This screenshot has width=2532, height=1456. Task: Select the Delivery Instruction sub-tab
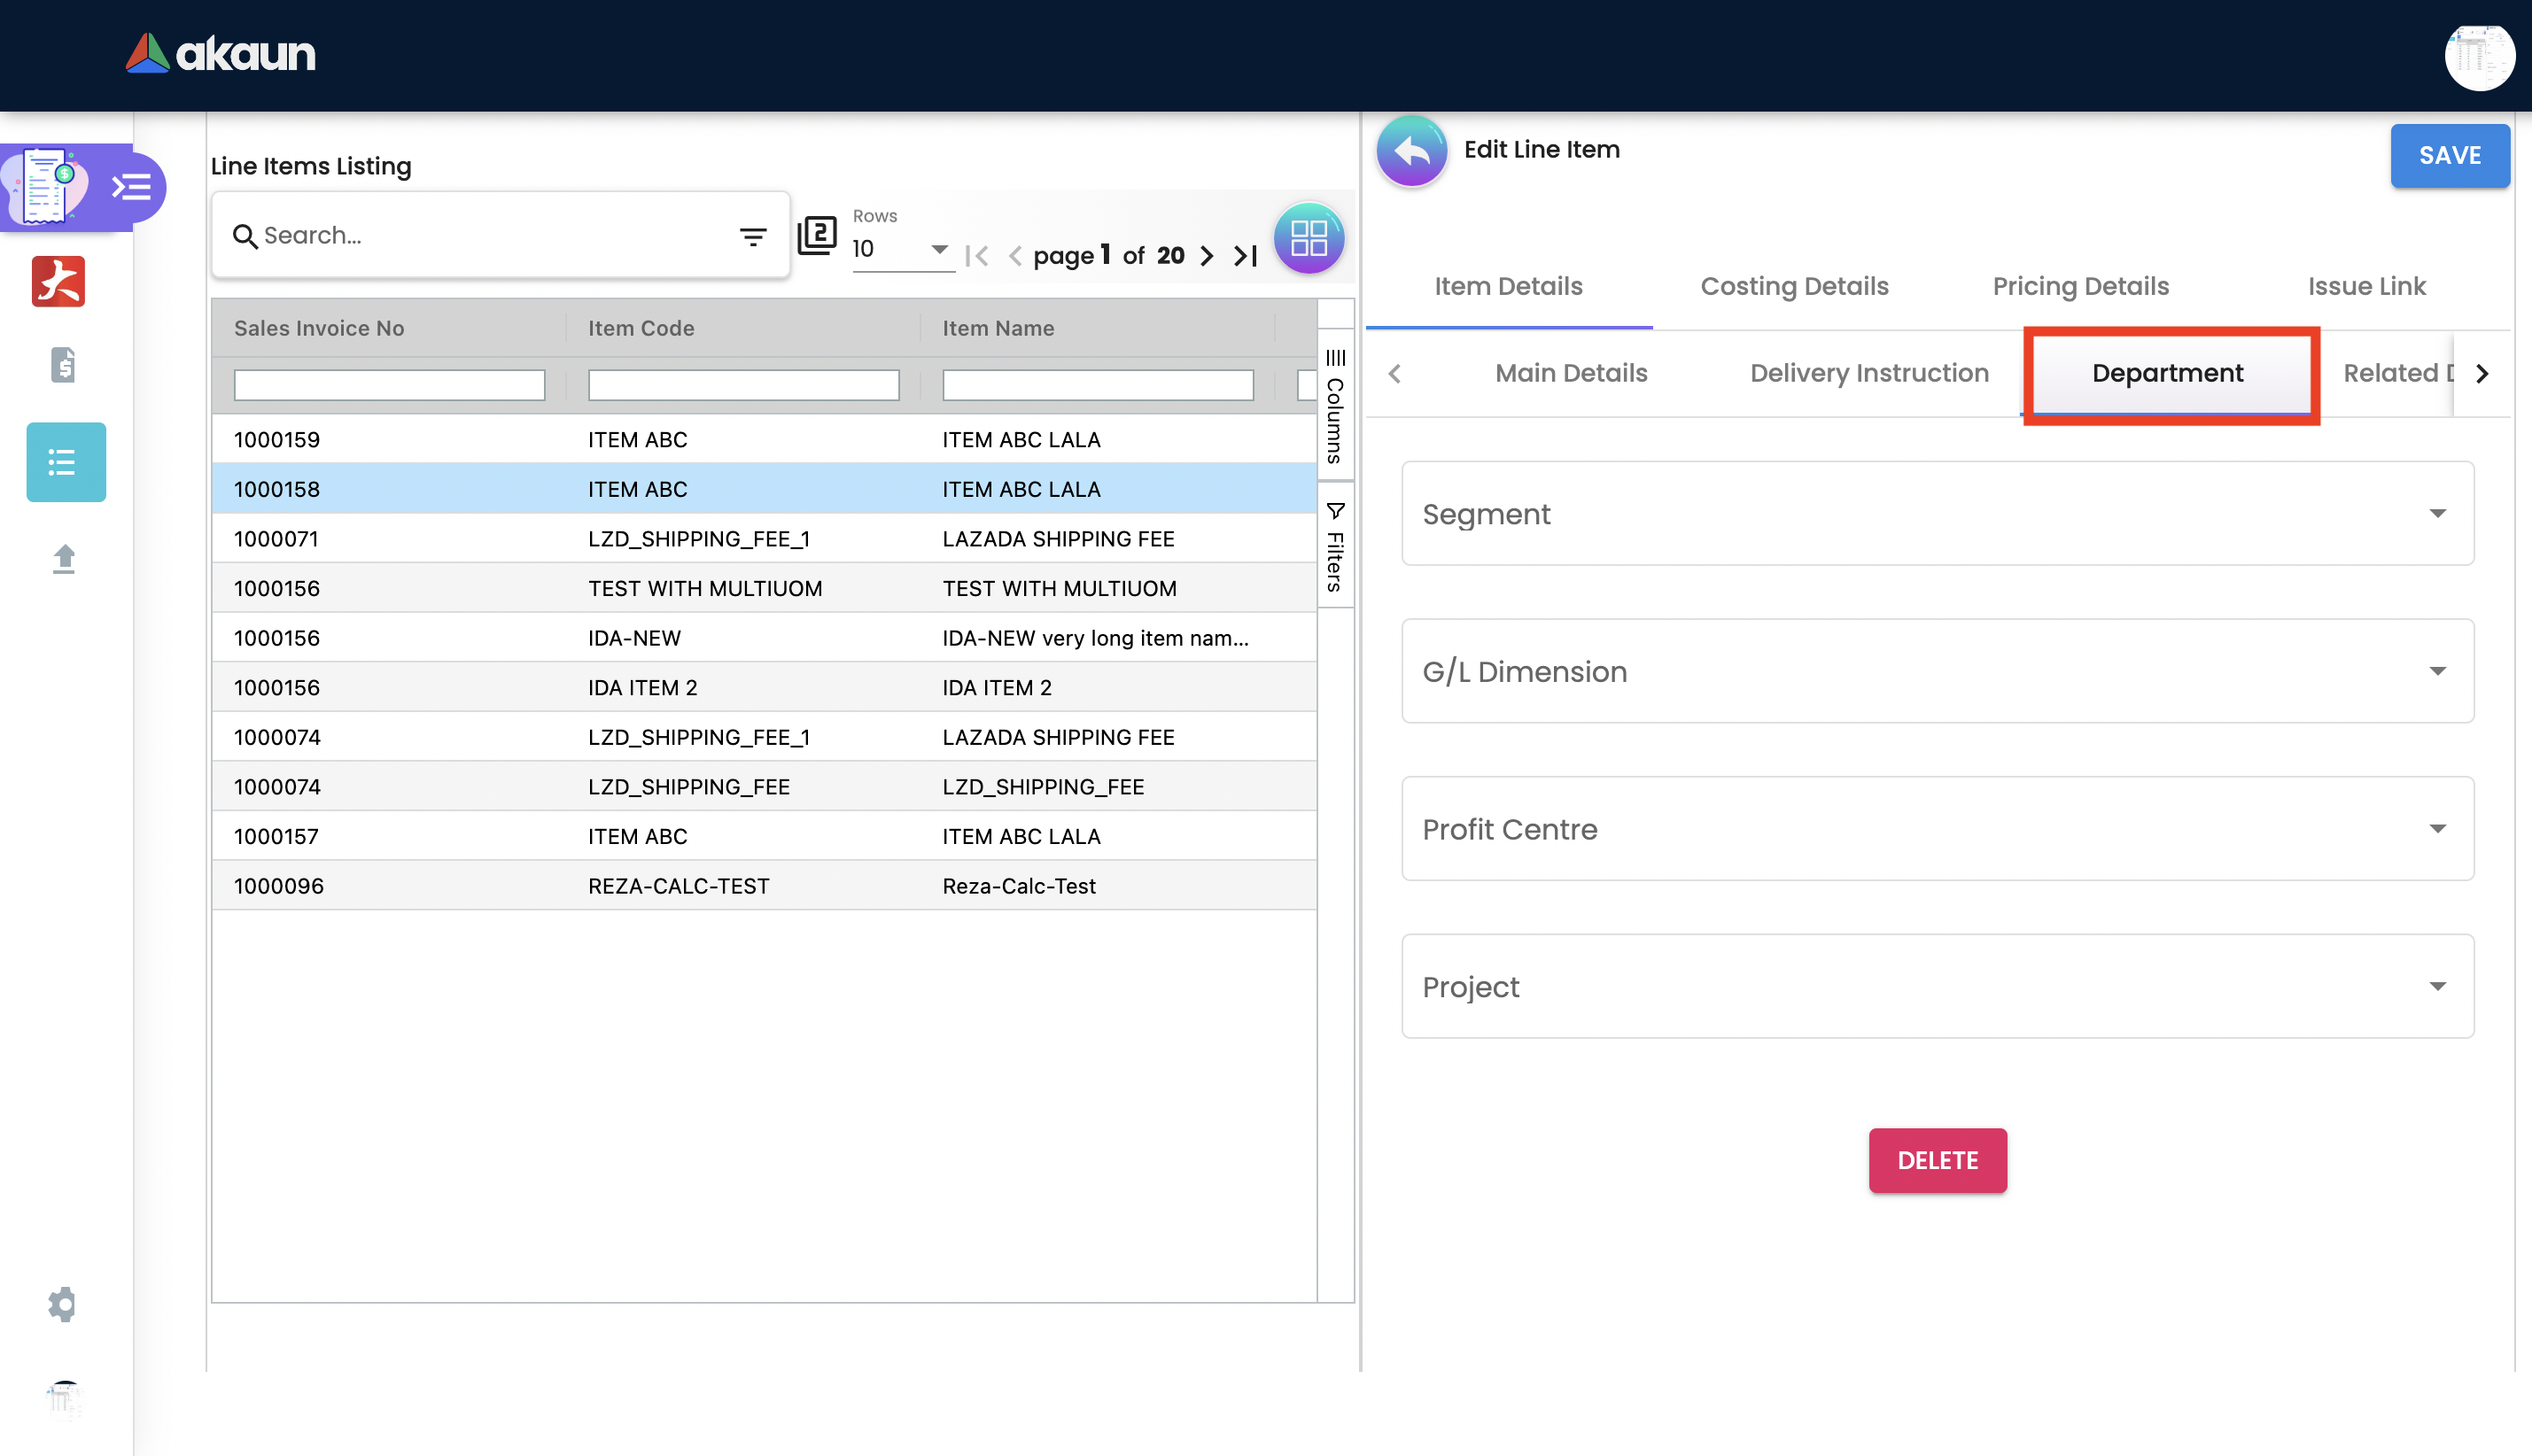[x=1868, y=373]
